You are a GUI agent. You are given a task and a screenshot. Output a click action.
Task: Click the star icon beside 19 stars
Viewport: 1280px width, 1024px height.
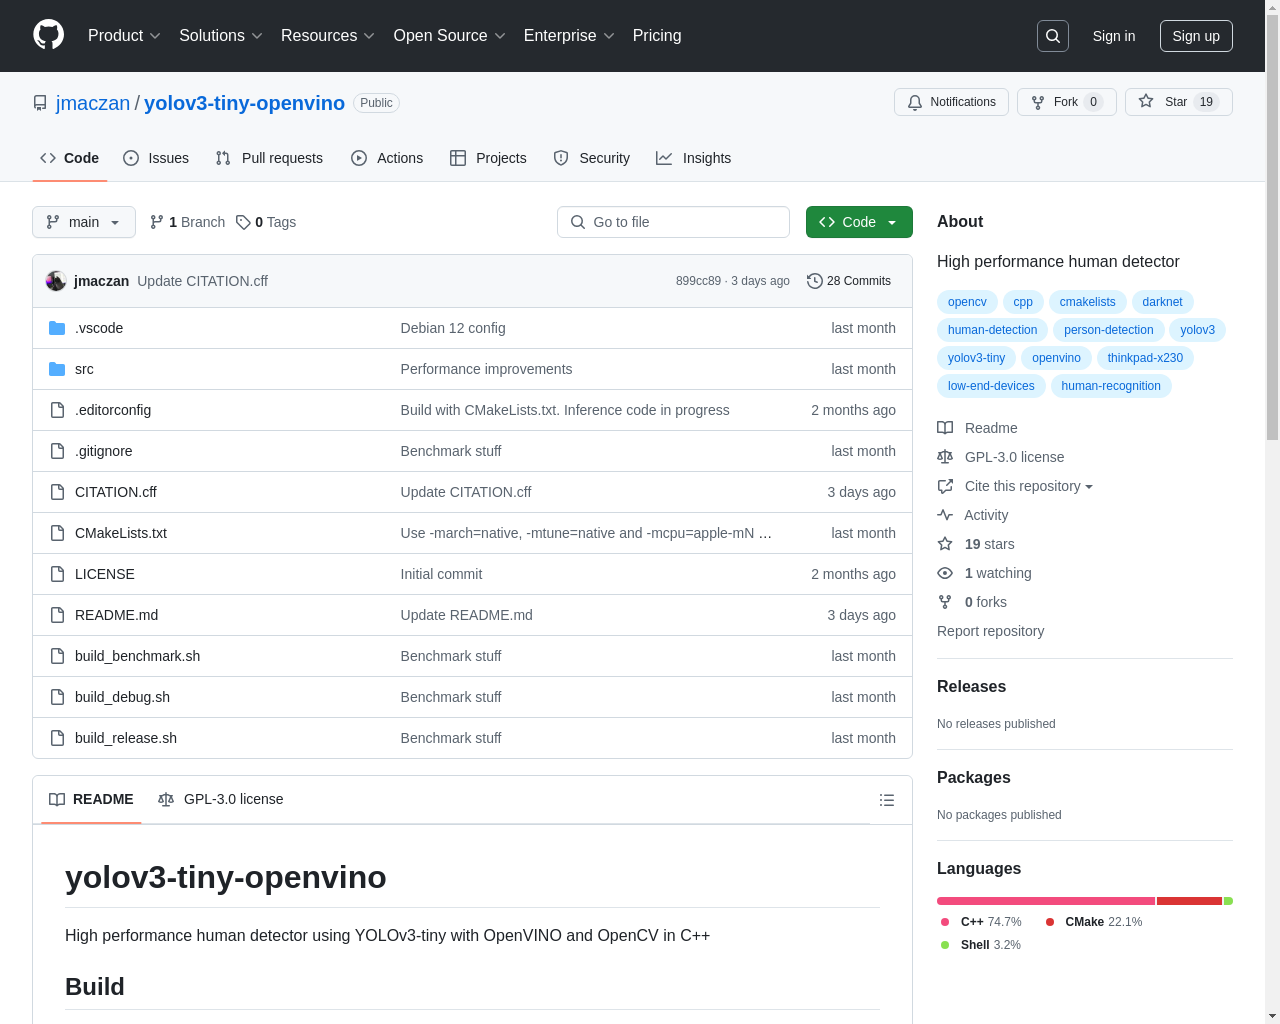tap(945, 544)
